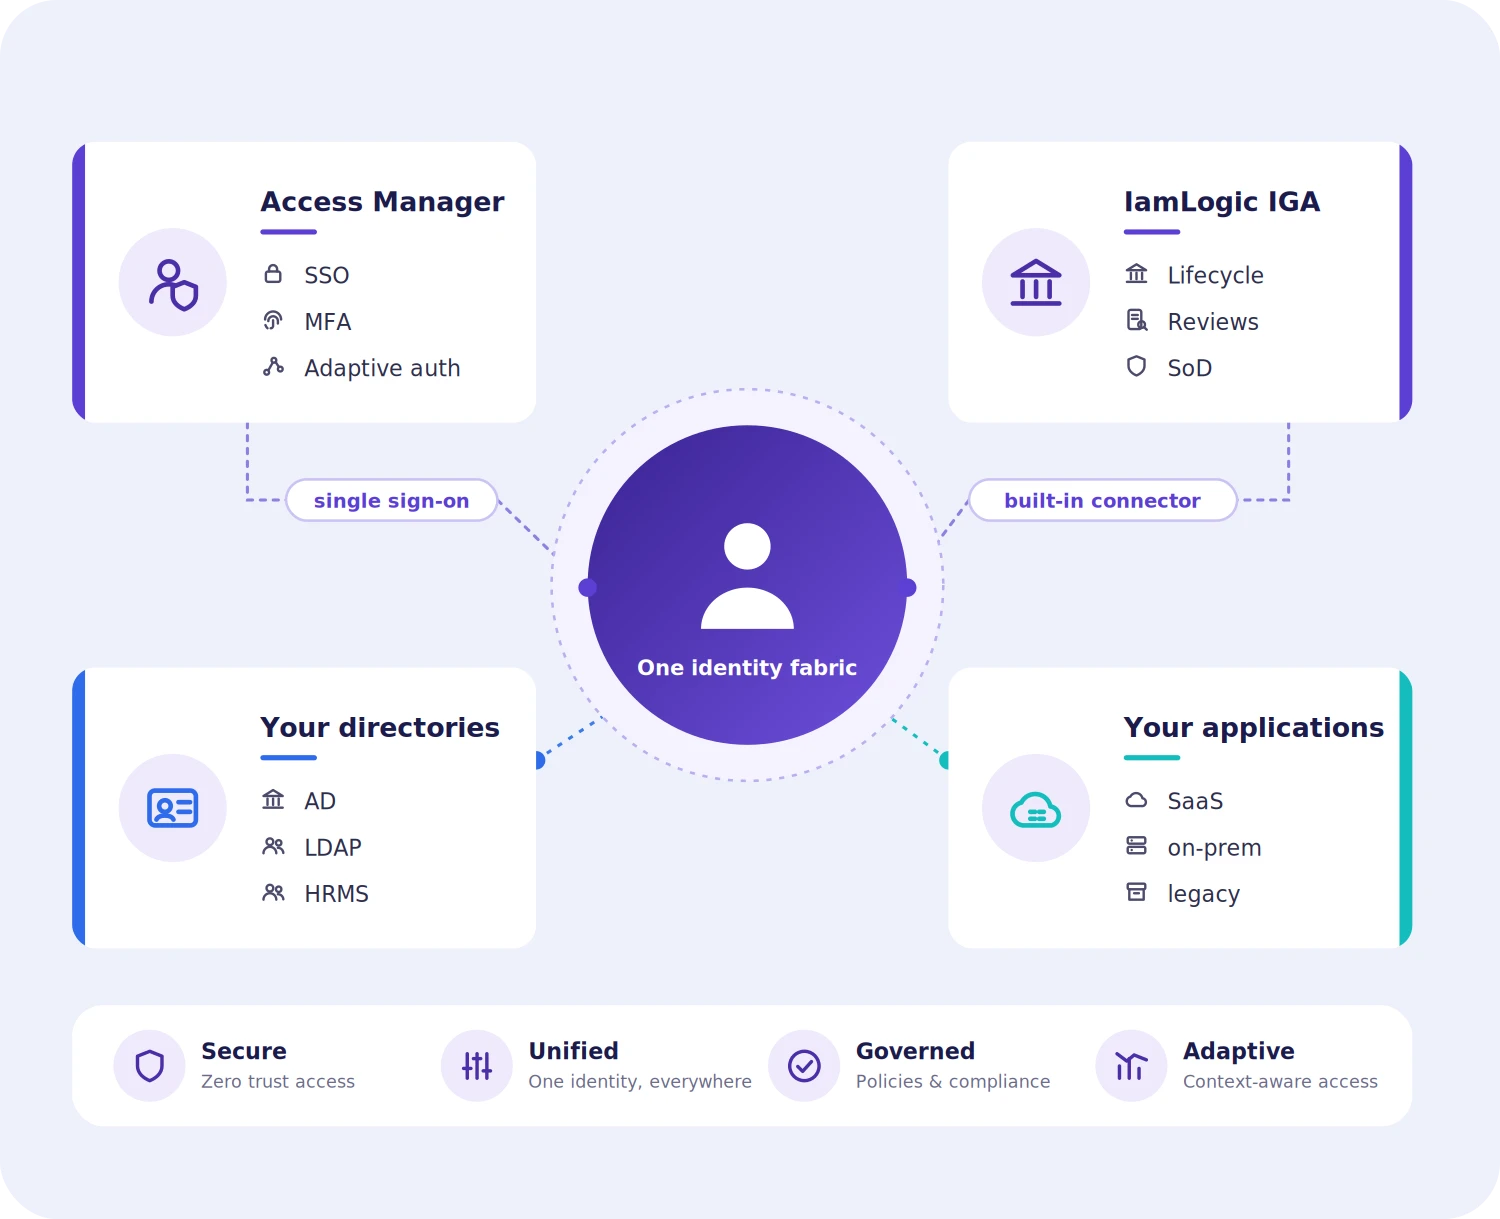This screenshot has height=1219, width=1500.
Task: Click the Governed title in bottom bar
Action: tap(915, 1051)
